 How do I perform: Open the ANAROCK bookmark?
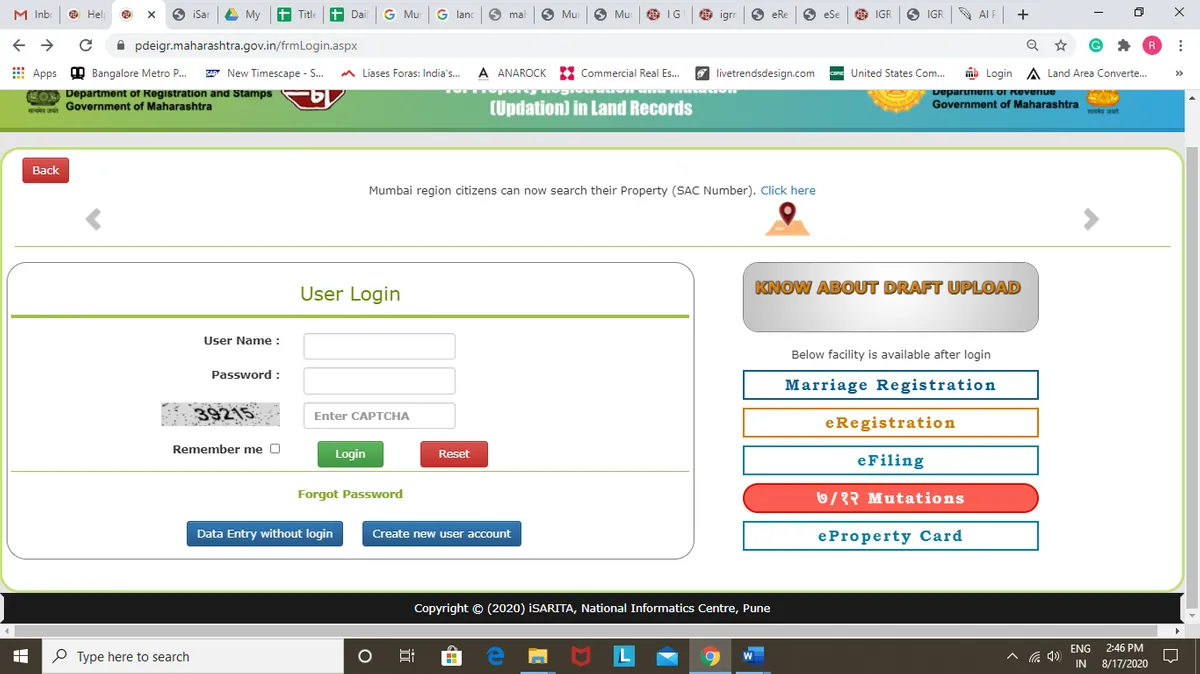click(512, 73)
